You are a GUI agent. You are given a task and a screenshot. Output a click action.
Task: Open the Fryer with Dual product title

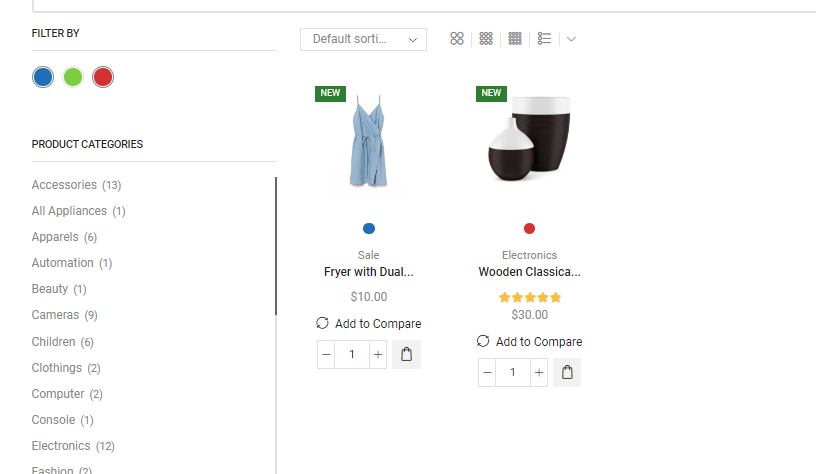[368, 272]
